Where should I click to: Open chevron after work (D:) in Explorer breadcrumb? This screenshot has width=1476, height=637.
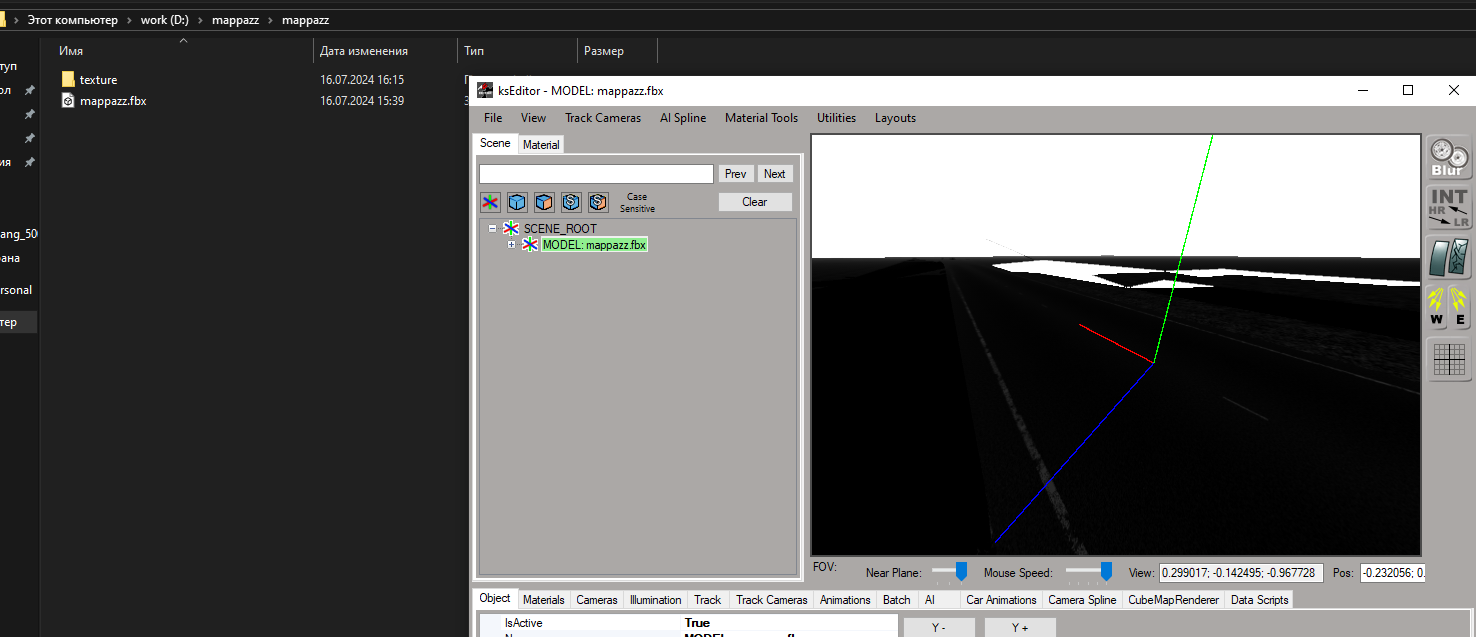point(200,20)
